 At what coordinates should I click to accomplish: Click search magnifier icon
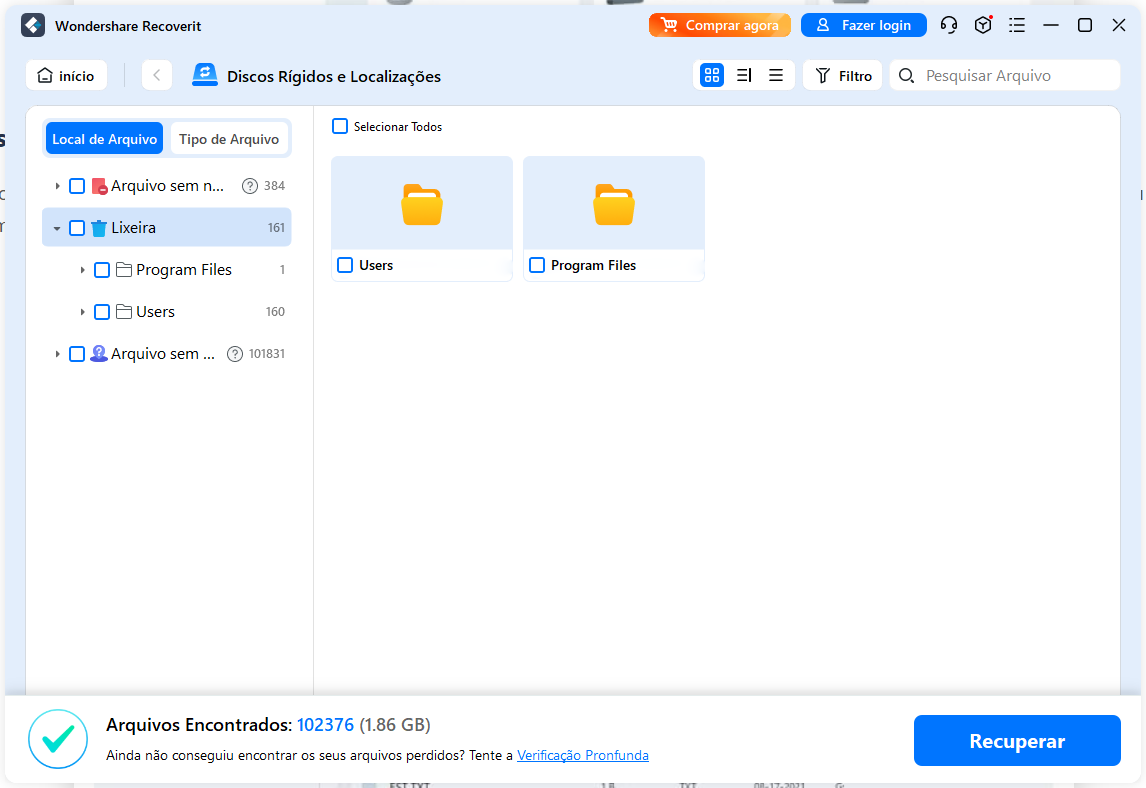click(x=906, y=75)
